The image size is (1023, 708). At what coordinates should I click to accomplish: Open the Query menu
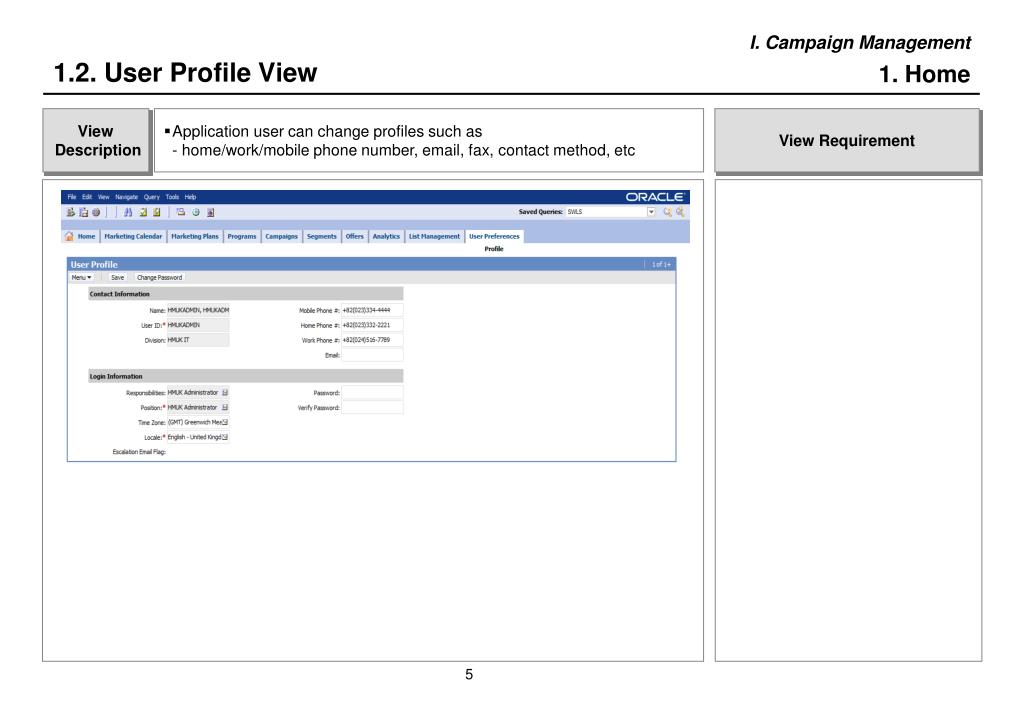point(152,197)
